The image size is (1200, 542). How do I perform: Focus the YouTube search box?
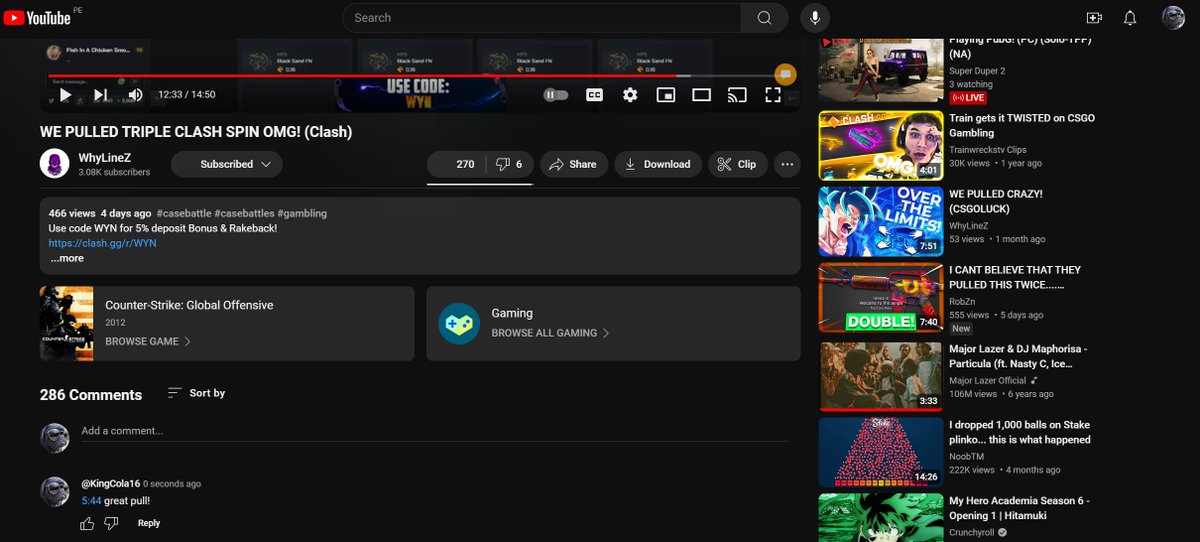542,18
